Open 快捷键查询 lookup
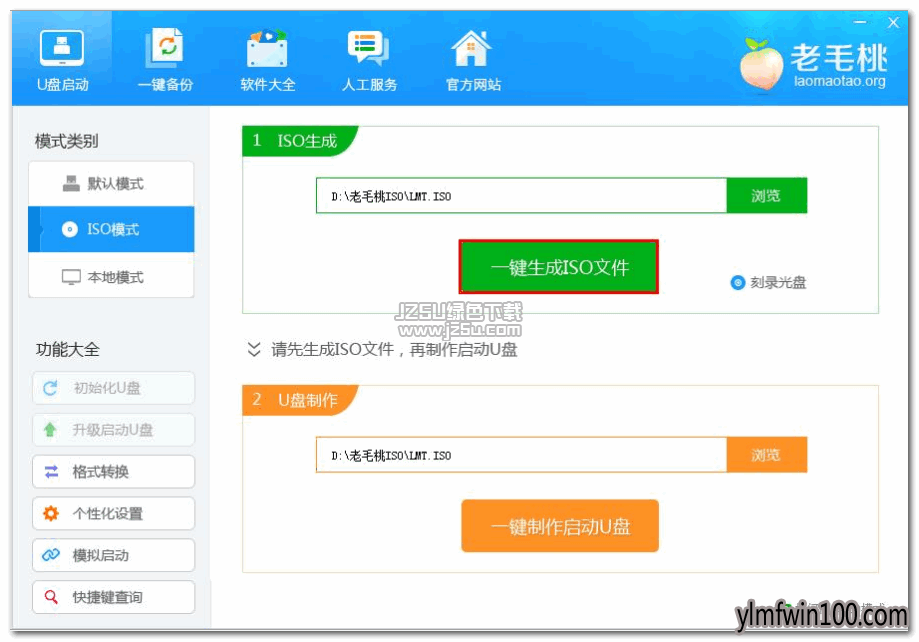The image size is (919, 642). (114, 597)
